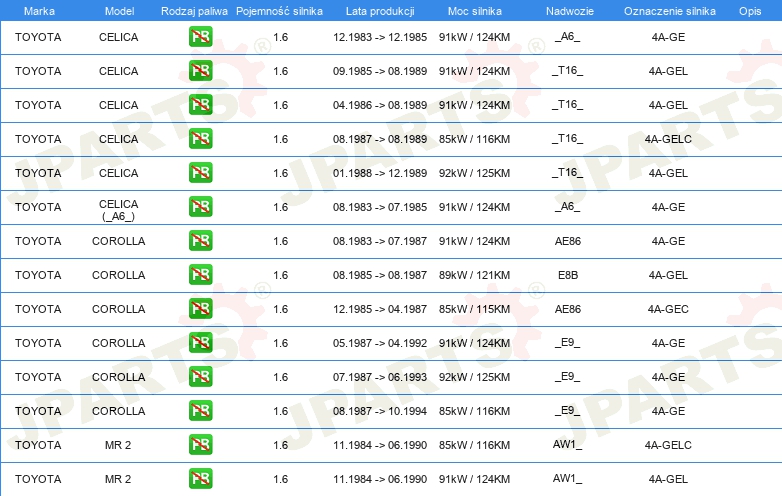This screenshot has width=782, height=496.
Task: Click body code E8B
Action: pyautogui.click(x=568, y=275)
